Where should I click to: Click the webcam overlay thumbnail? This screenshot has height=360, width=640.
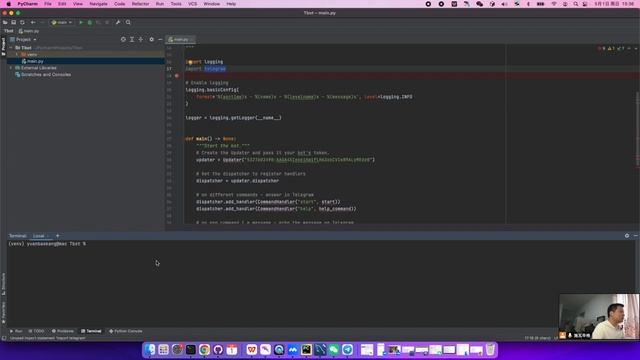coord(599,316)
